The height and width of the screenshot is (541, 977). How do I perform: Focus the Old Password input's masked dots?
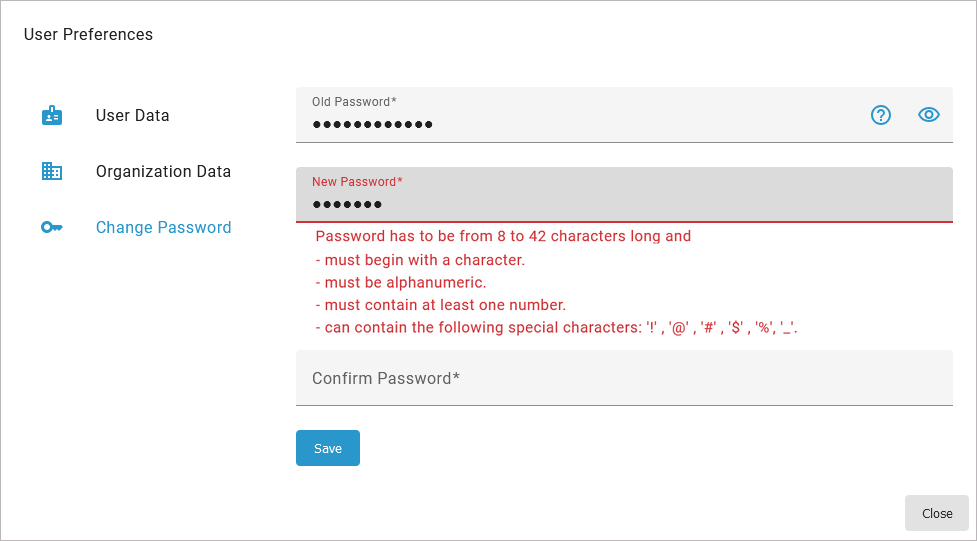(372, 125)
